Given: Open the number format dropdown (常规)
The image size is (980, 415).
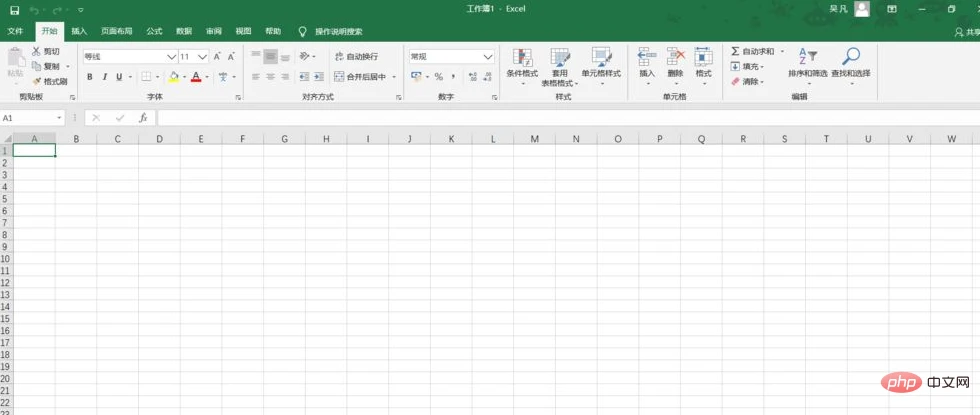Looking at the screenshot, I should click(x=488, y=57).
